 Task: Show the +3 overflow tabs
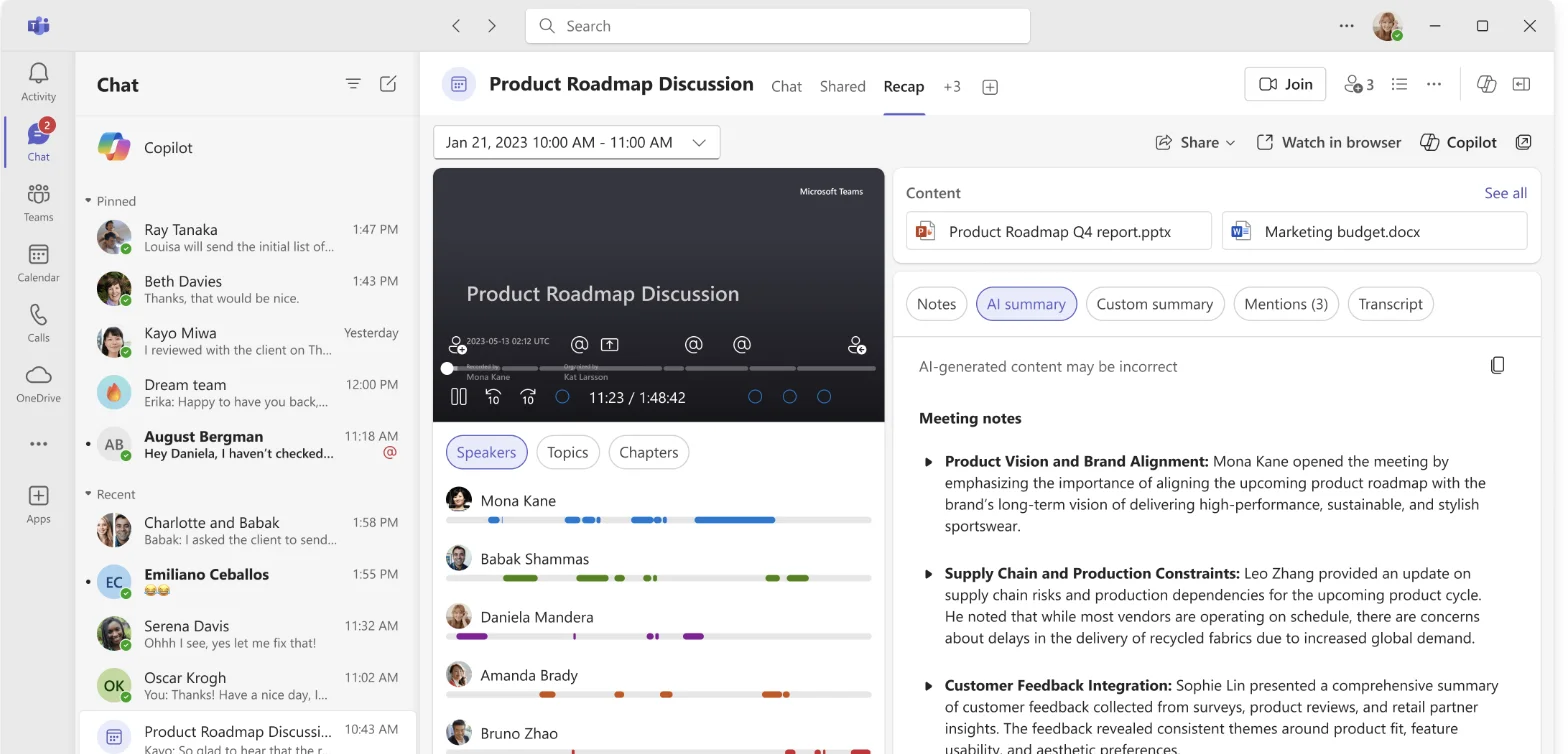pyautogui.click(x=952, y=87)
